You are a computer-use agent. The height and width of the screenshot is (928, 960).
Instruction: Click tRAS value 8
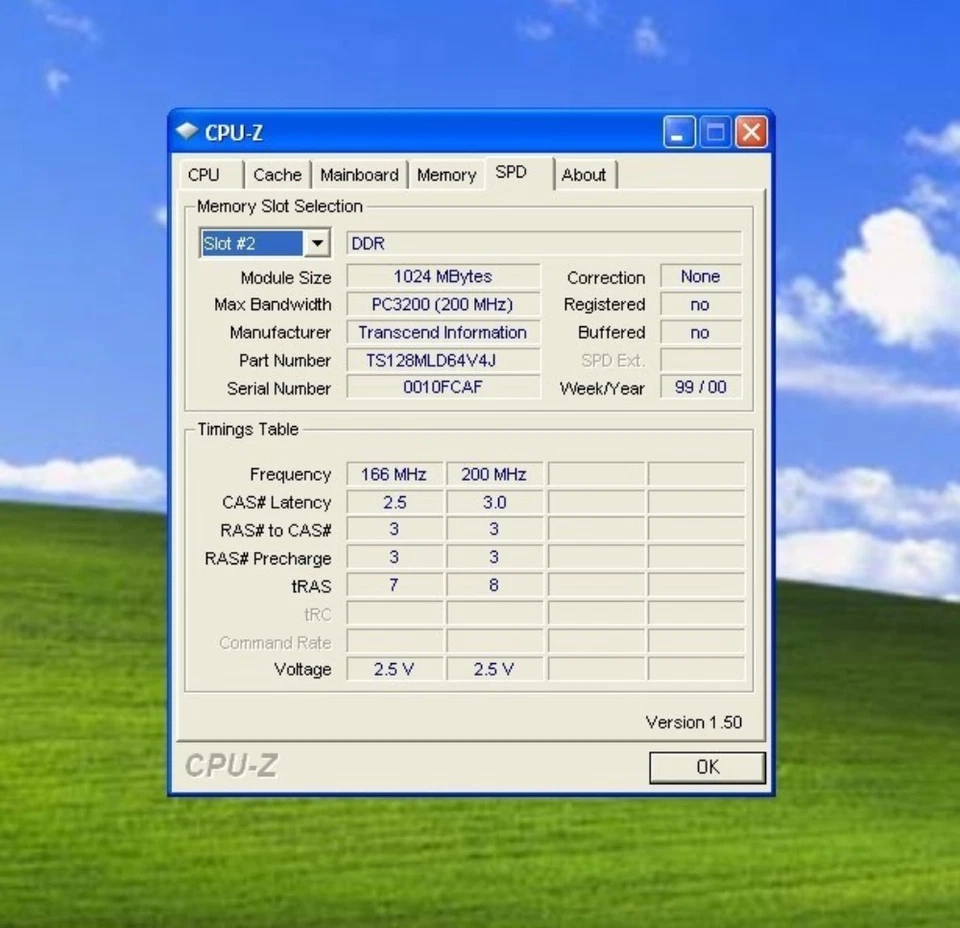[x=495, y=585]
